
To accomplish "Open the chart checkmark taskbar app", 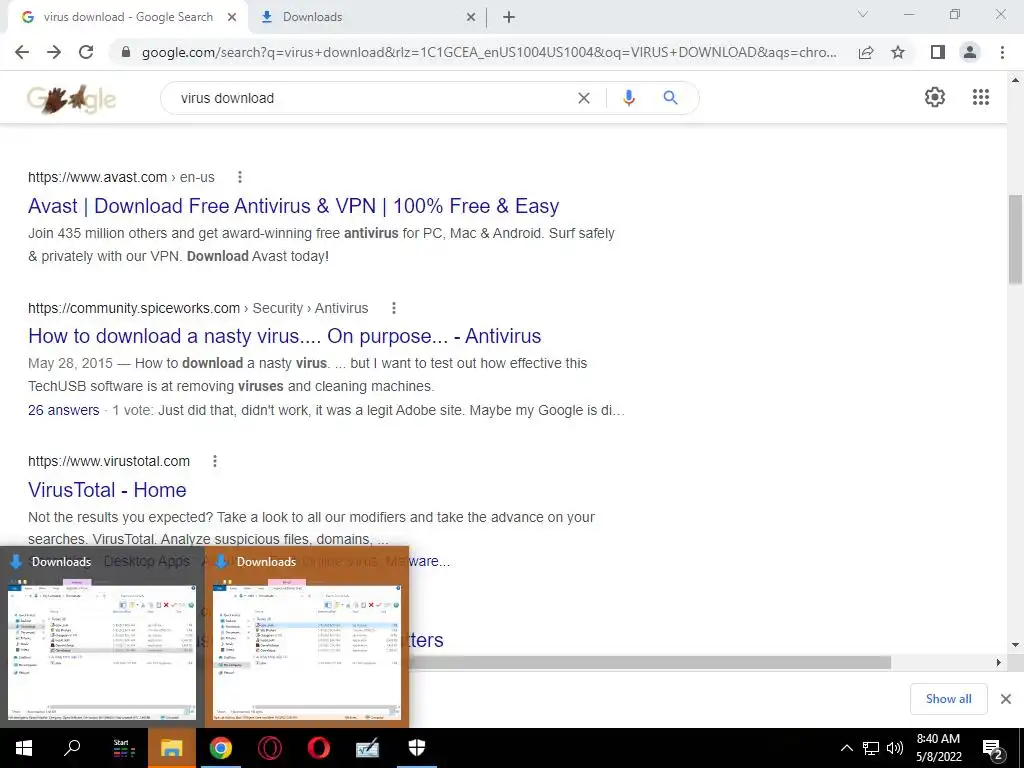I will pos(368,748).
